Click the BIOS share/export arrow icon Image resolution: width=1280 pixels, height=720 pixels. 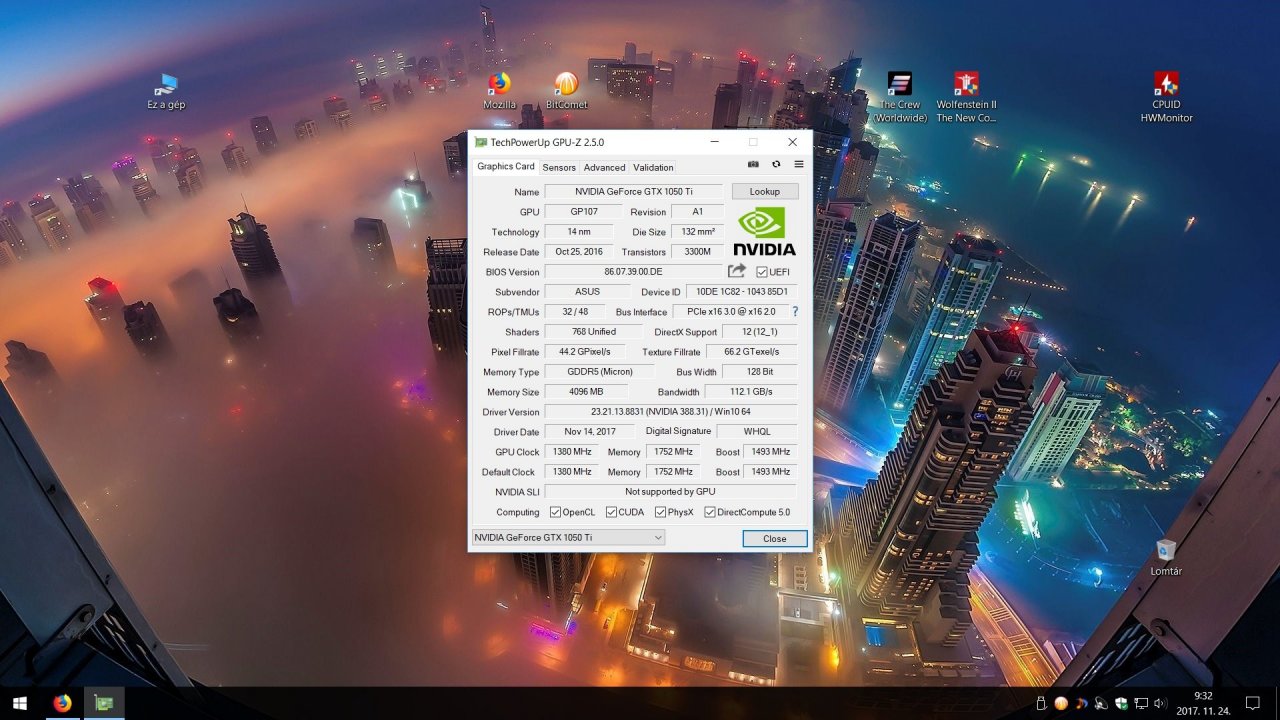[x=737, y=271]
